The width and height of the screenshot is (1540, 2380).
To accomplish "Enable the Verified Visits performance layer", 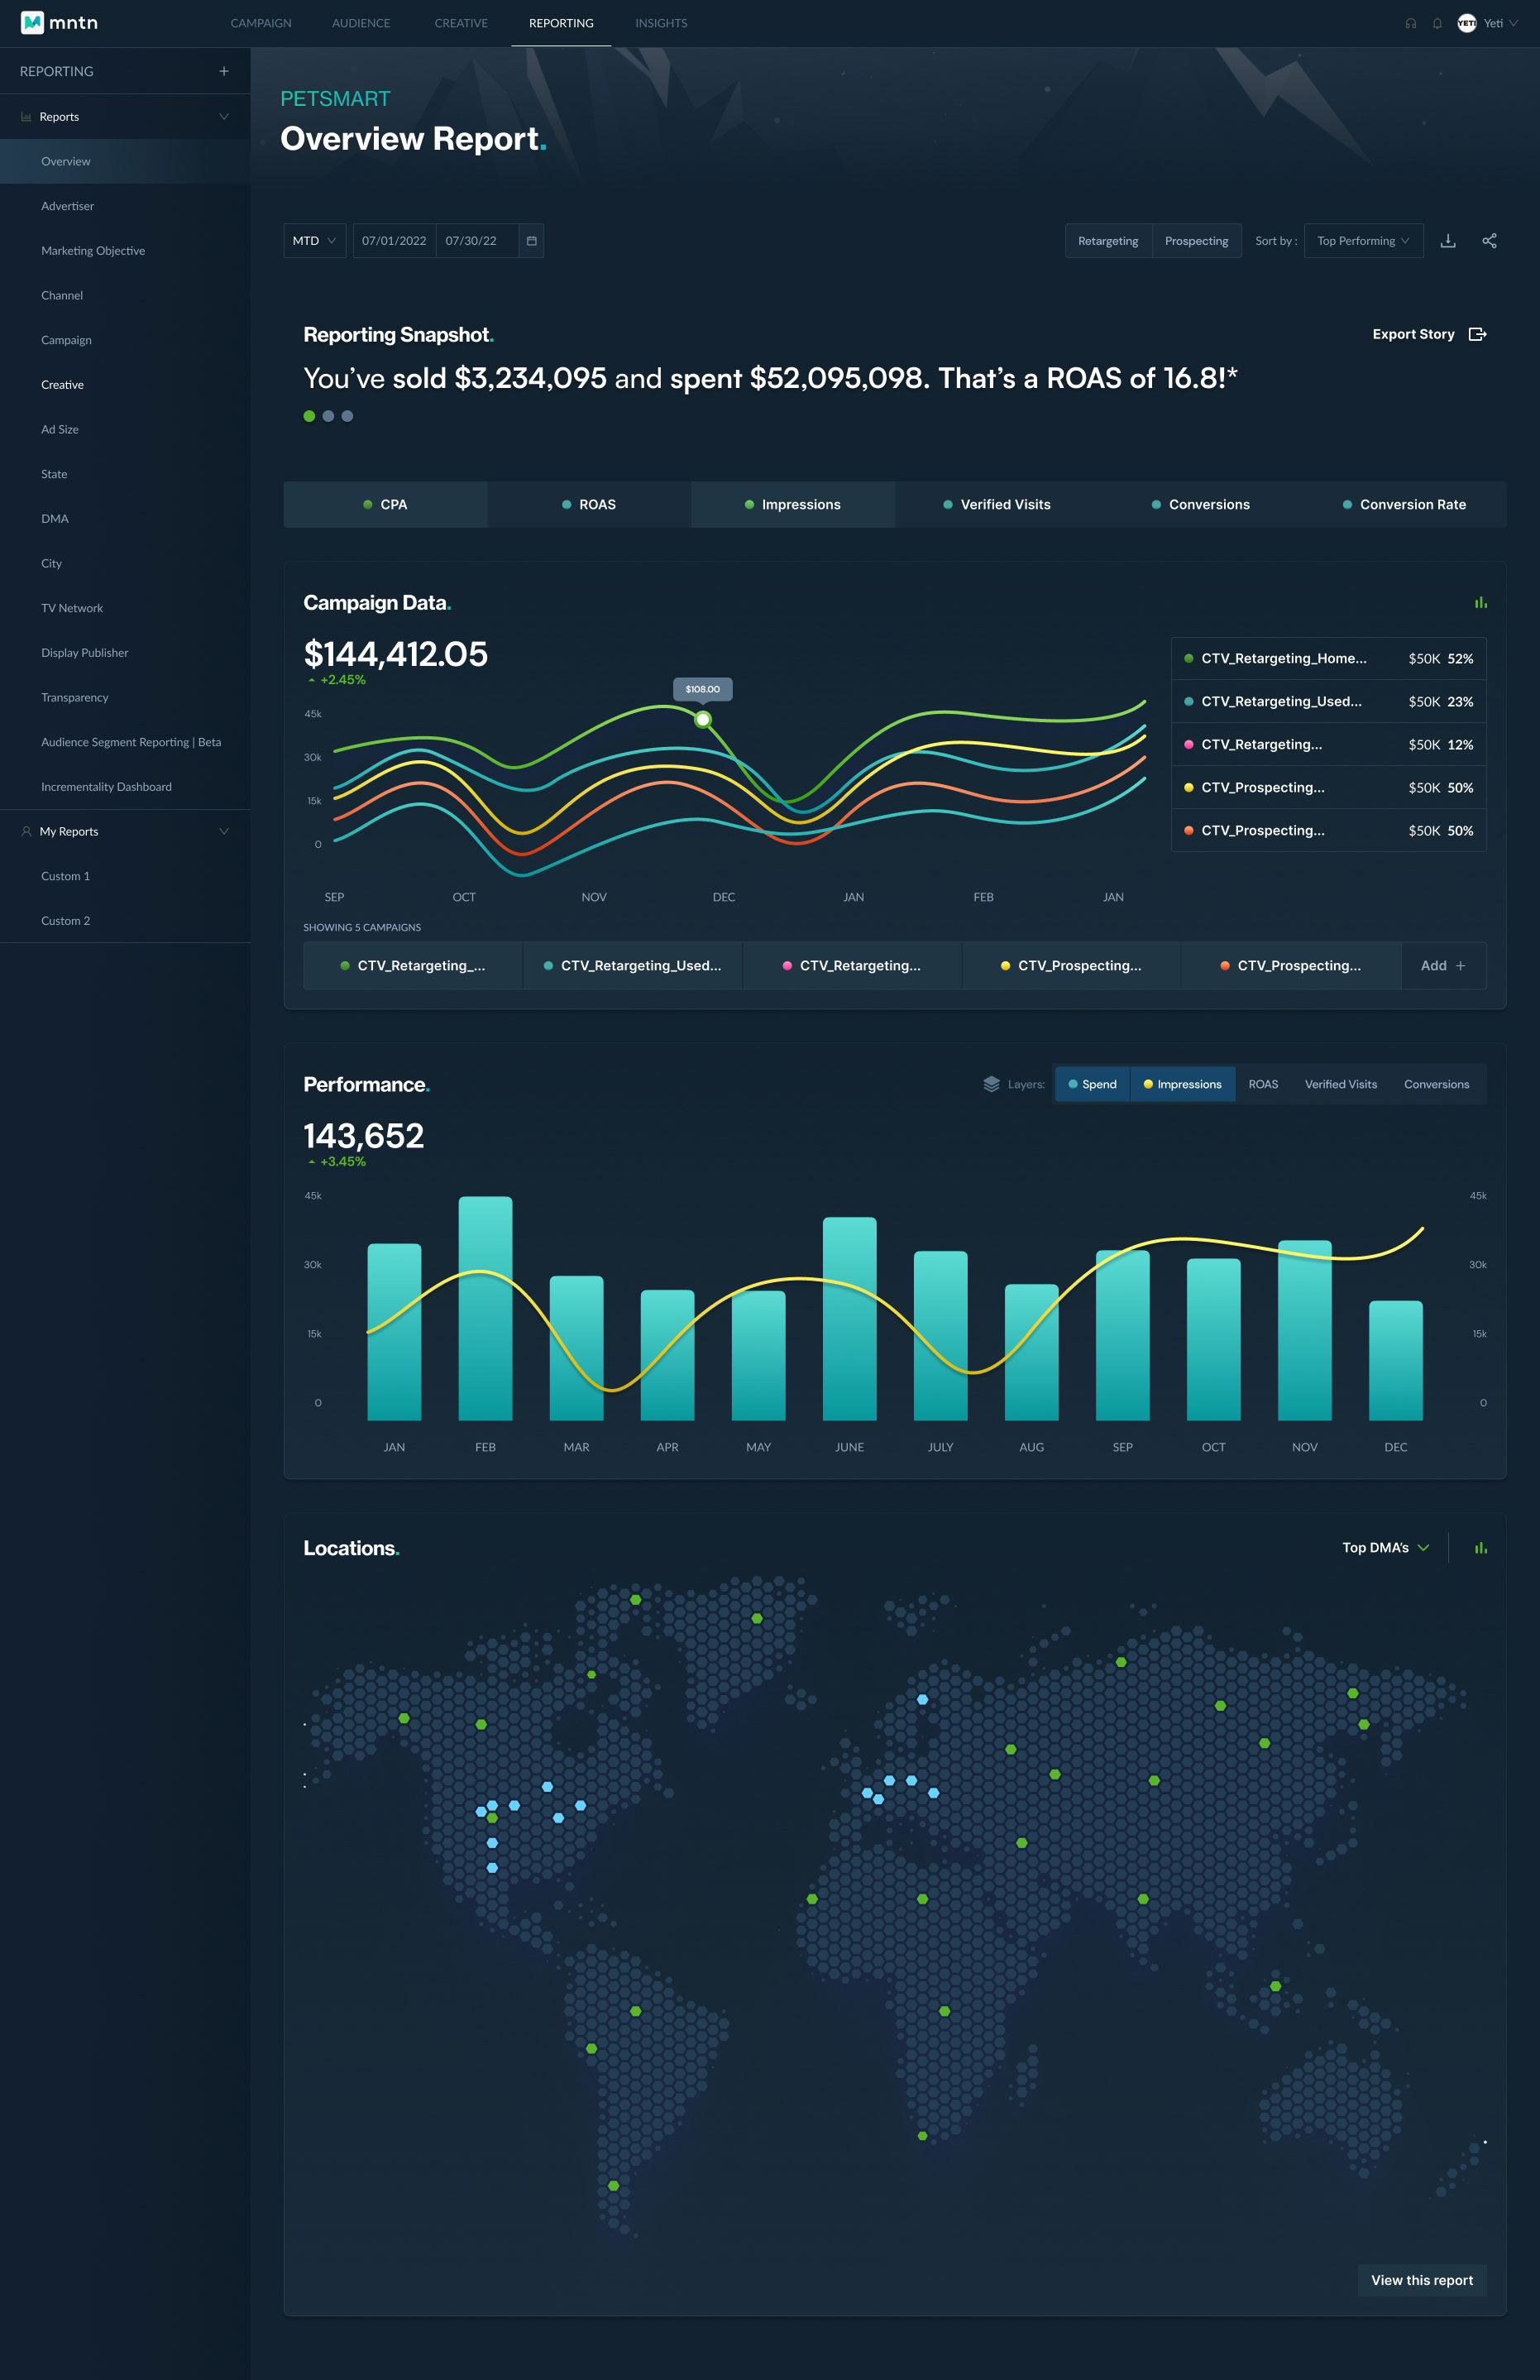I will [1340, 1084].
